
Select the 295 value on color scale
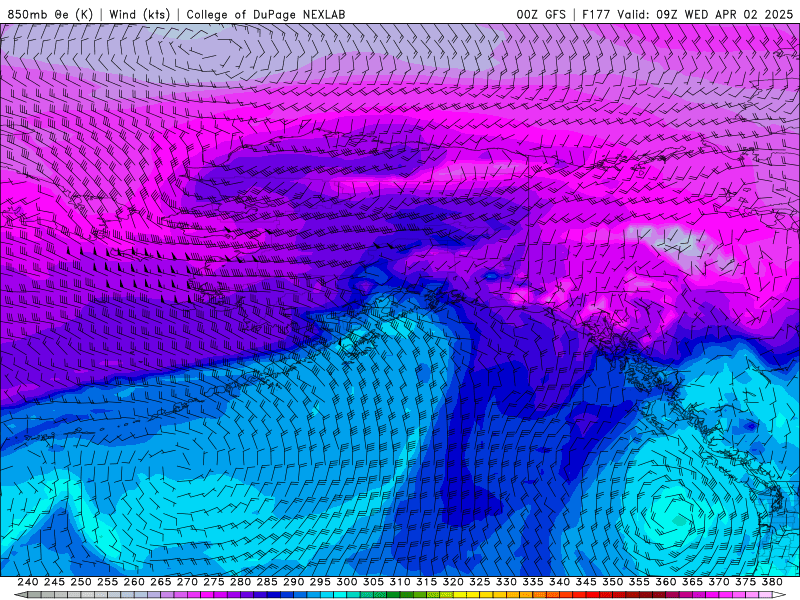320,582
